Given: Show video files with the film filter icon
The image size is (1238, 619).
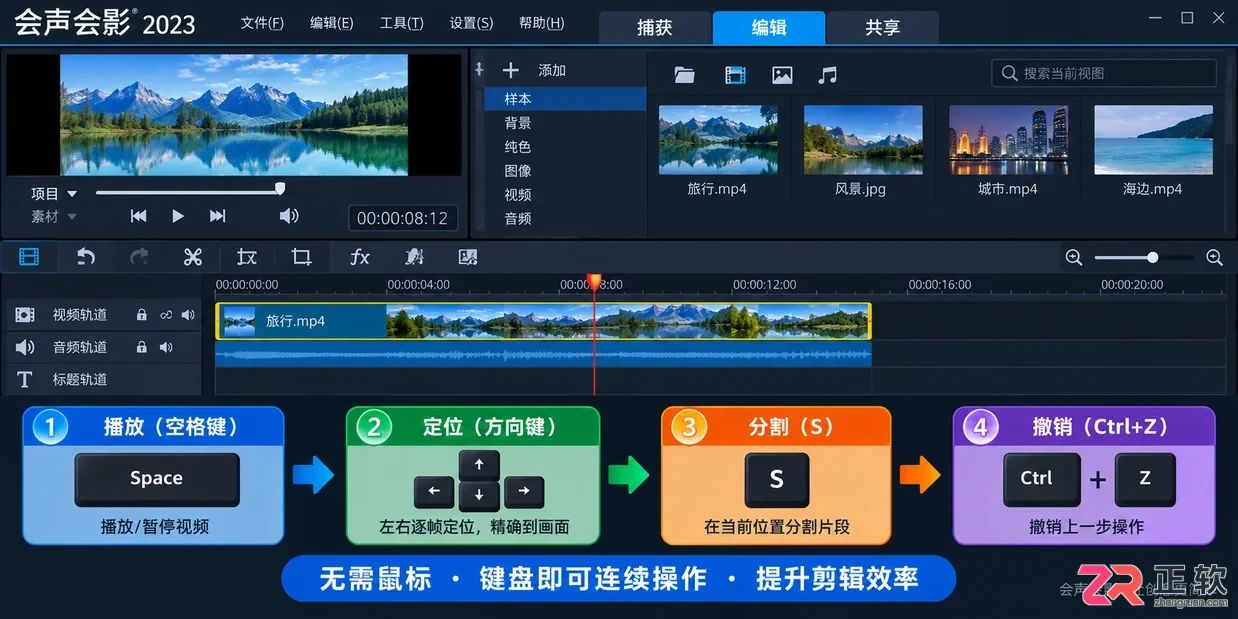Looking at the screenshot, I should click(736, 74).
